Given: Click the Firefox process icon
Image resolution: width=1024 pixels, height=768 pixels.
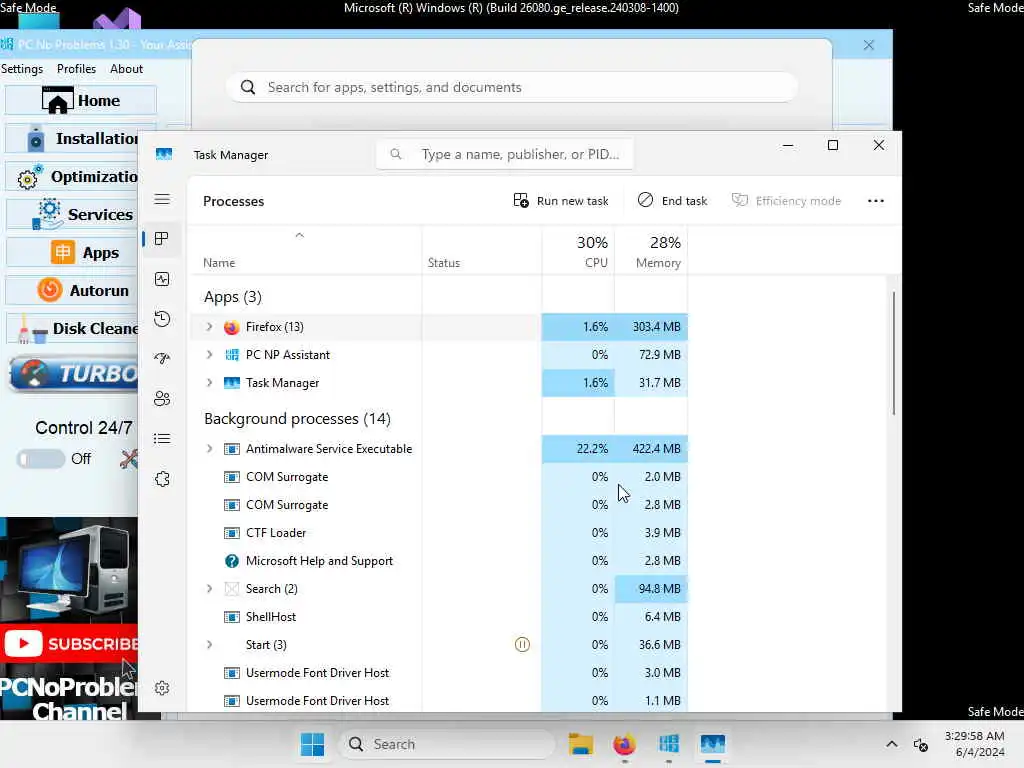Looking at the screenshot, I should pyautogui.click(x=231, y=327).
